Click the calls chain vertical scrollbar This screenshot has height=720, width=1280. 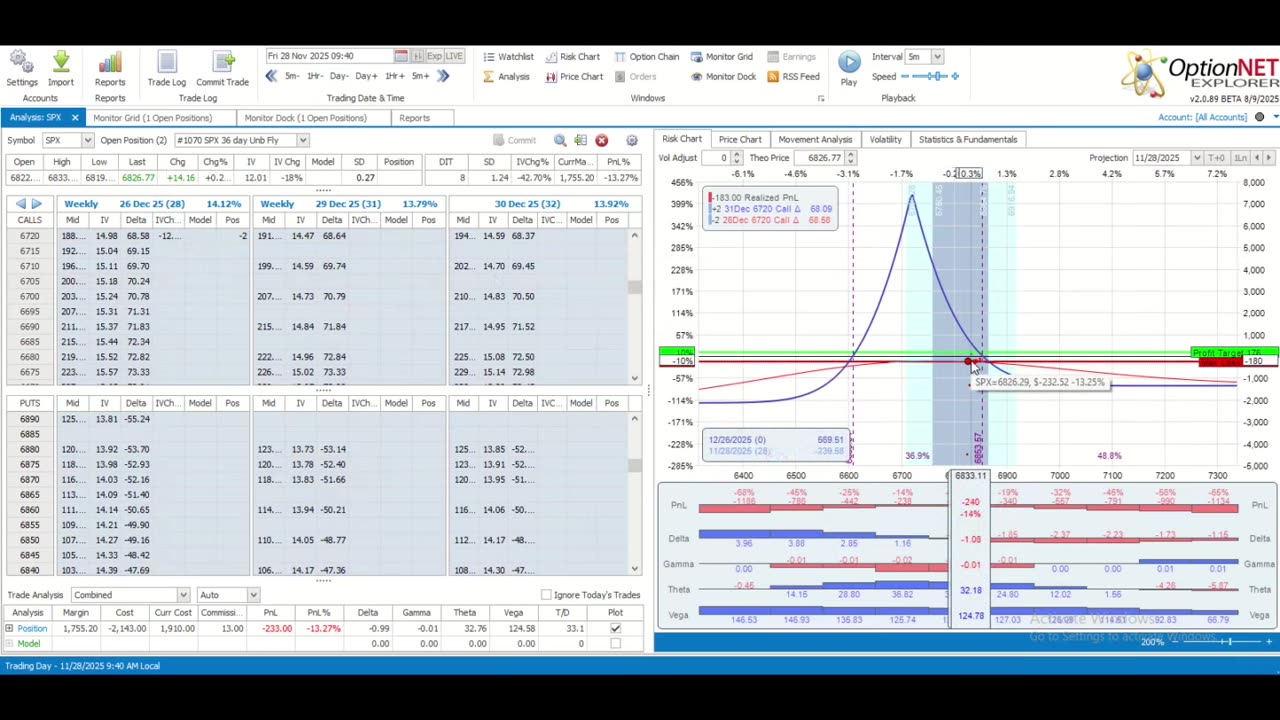pyautogui.click(x=634, y=306)
